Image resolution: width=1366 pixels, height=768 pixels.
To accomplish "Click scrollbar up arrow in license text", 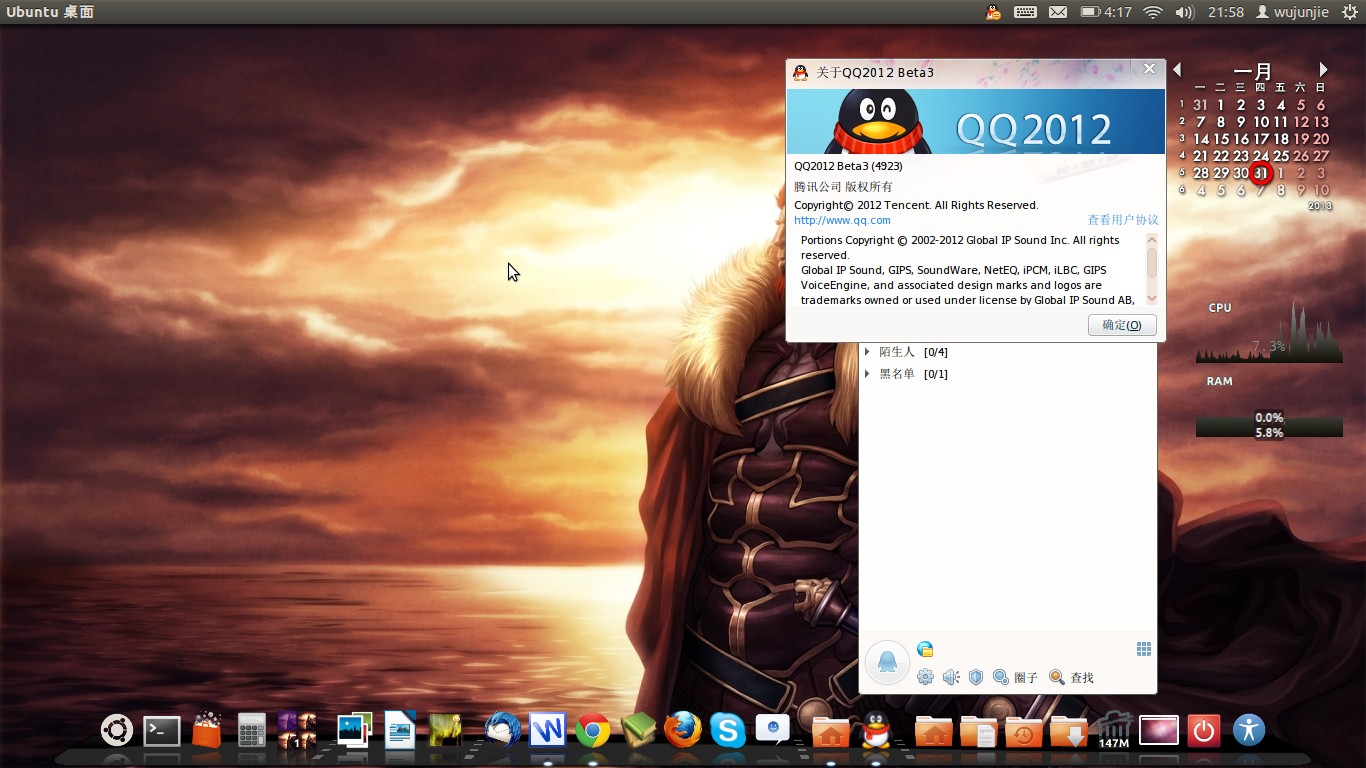I will coord(1152,239).
